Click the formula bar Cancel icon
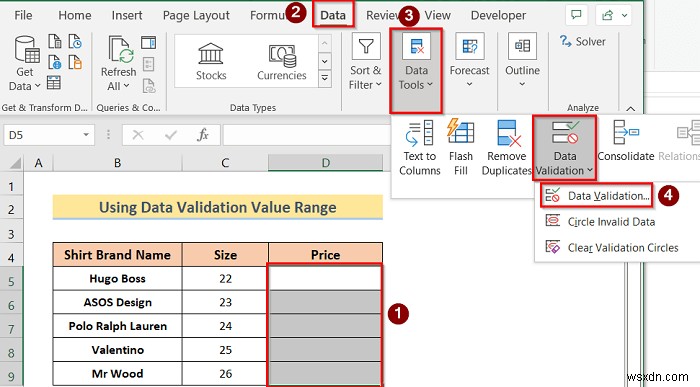Screen dimensions: 700x387 [138, 135]
